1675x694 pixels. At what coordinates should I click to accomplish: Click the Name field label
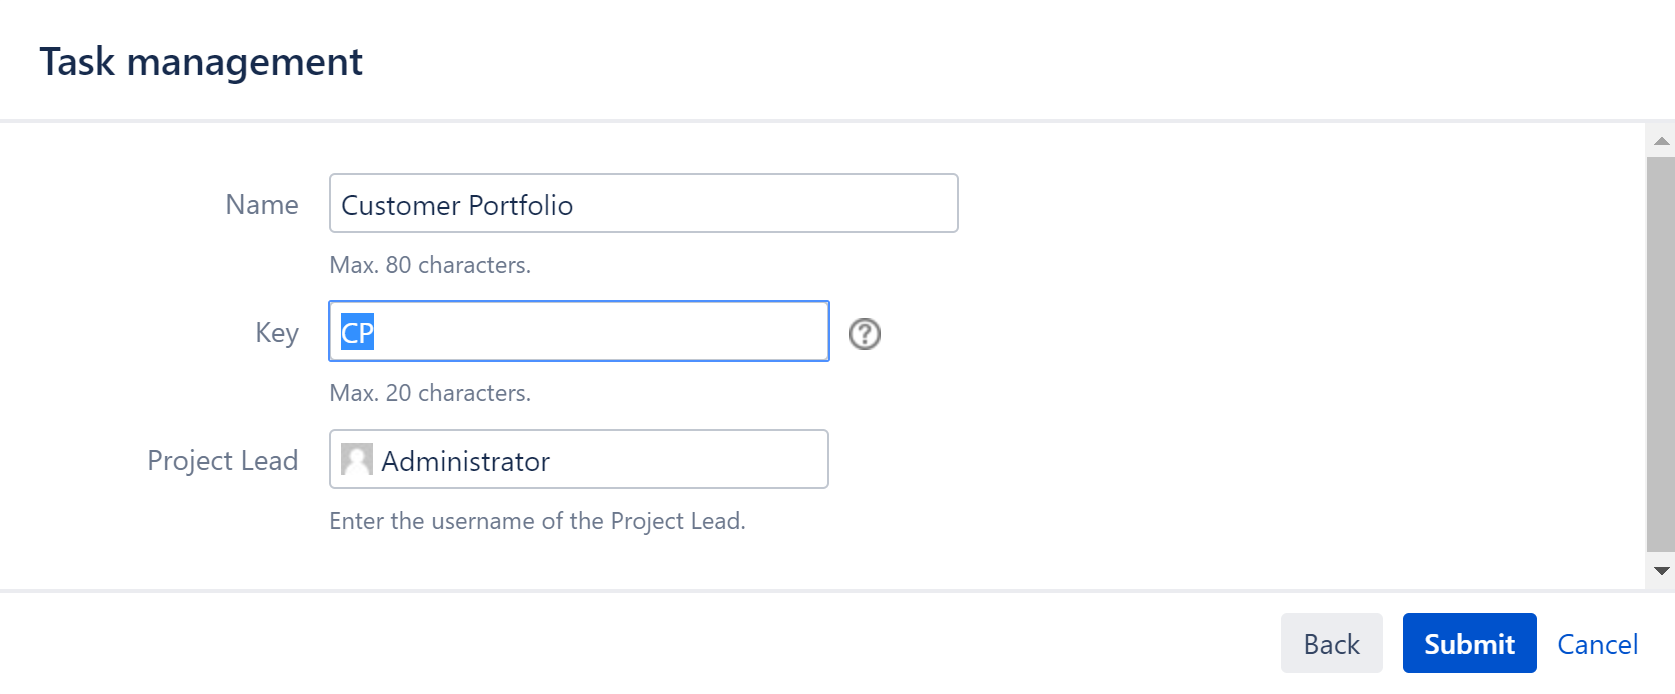click(262, 204)
